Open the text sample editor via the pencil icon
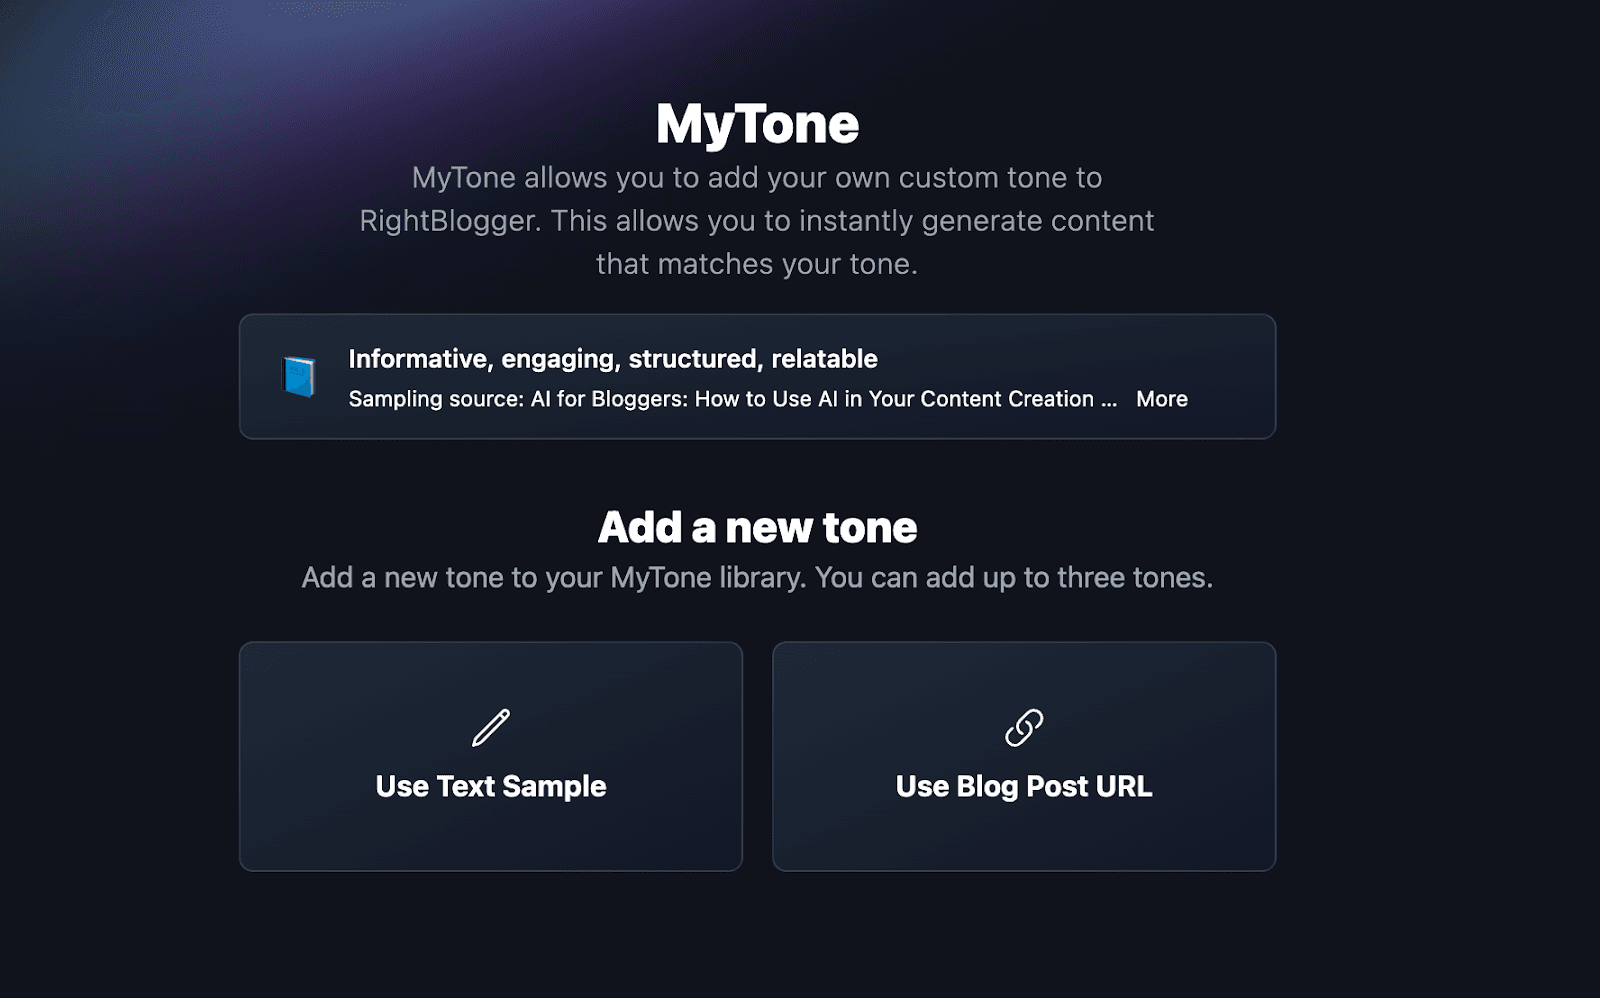Image resolution: width=1600 pixels, height=998 pixels. [489, 729]
